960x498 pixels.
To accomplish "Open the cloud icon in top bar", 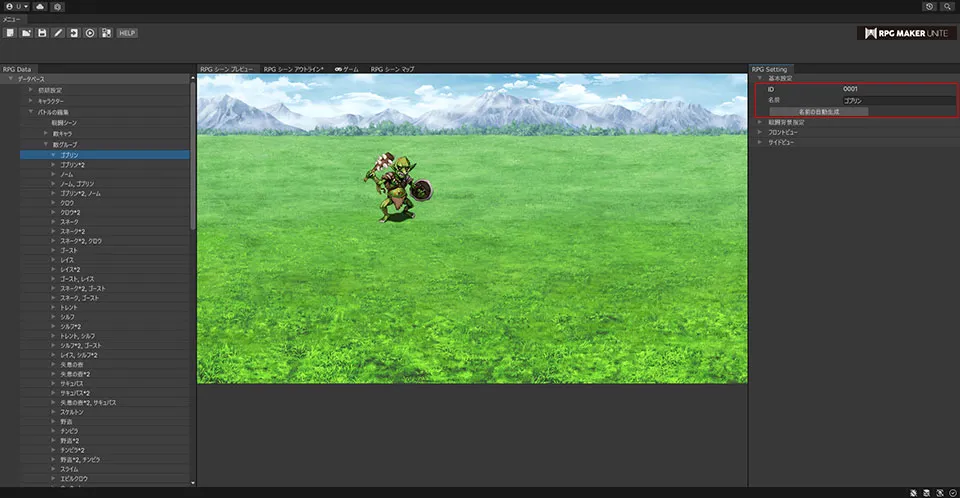I will coord(39,6).
